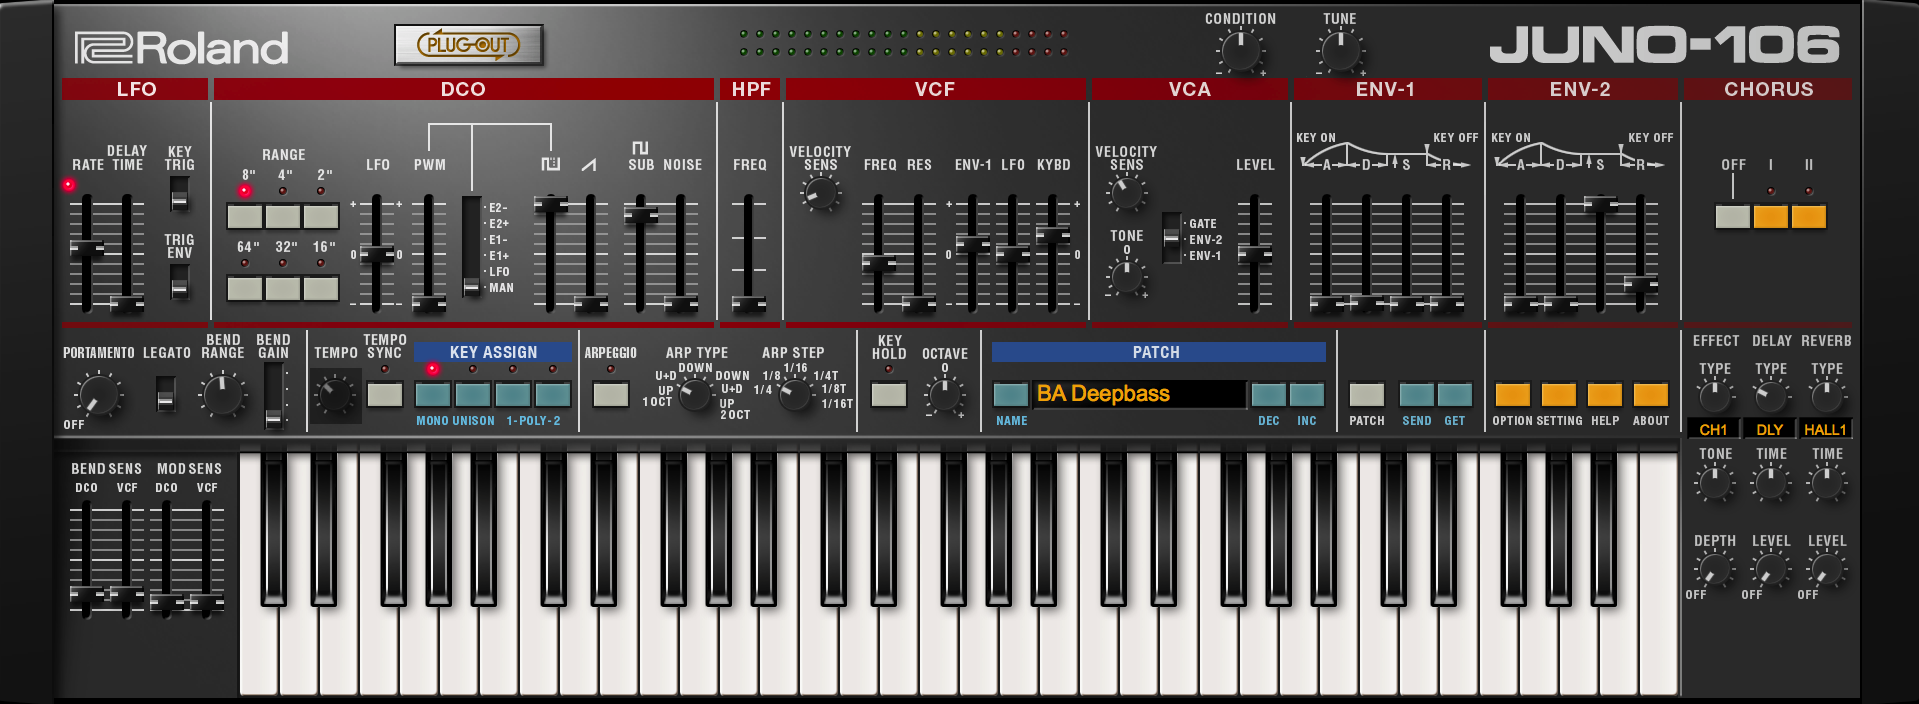Viewport: 1919px width, 704px height.
Task: Click the DCO LFO slider
Action: (x=377, y=255)
